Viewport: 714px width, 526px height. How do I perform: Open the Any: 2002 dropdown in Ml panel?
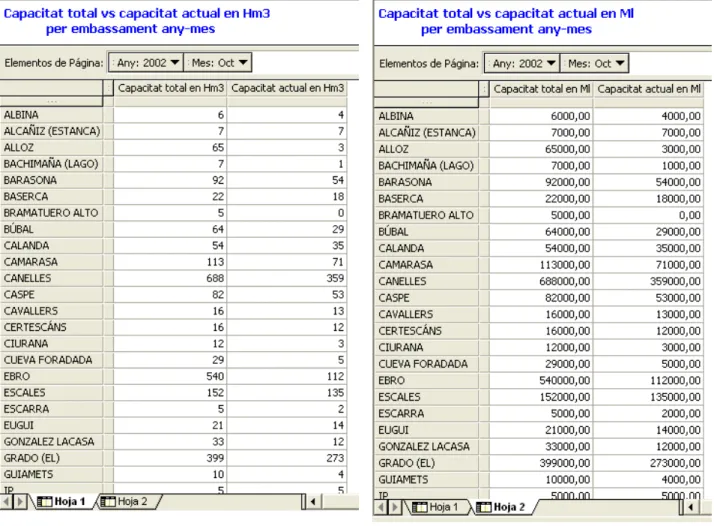coord(522,63)
